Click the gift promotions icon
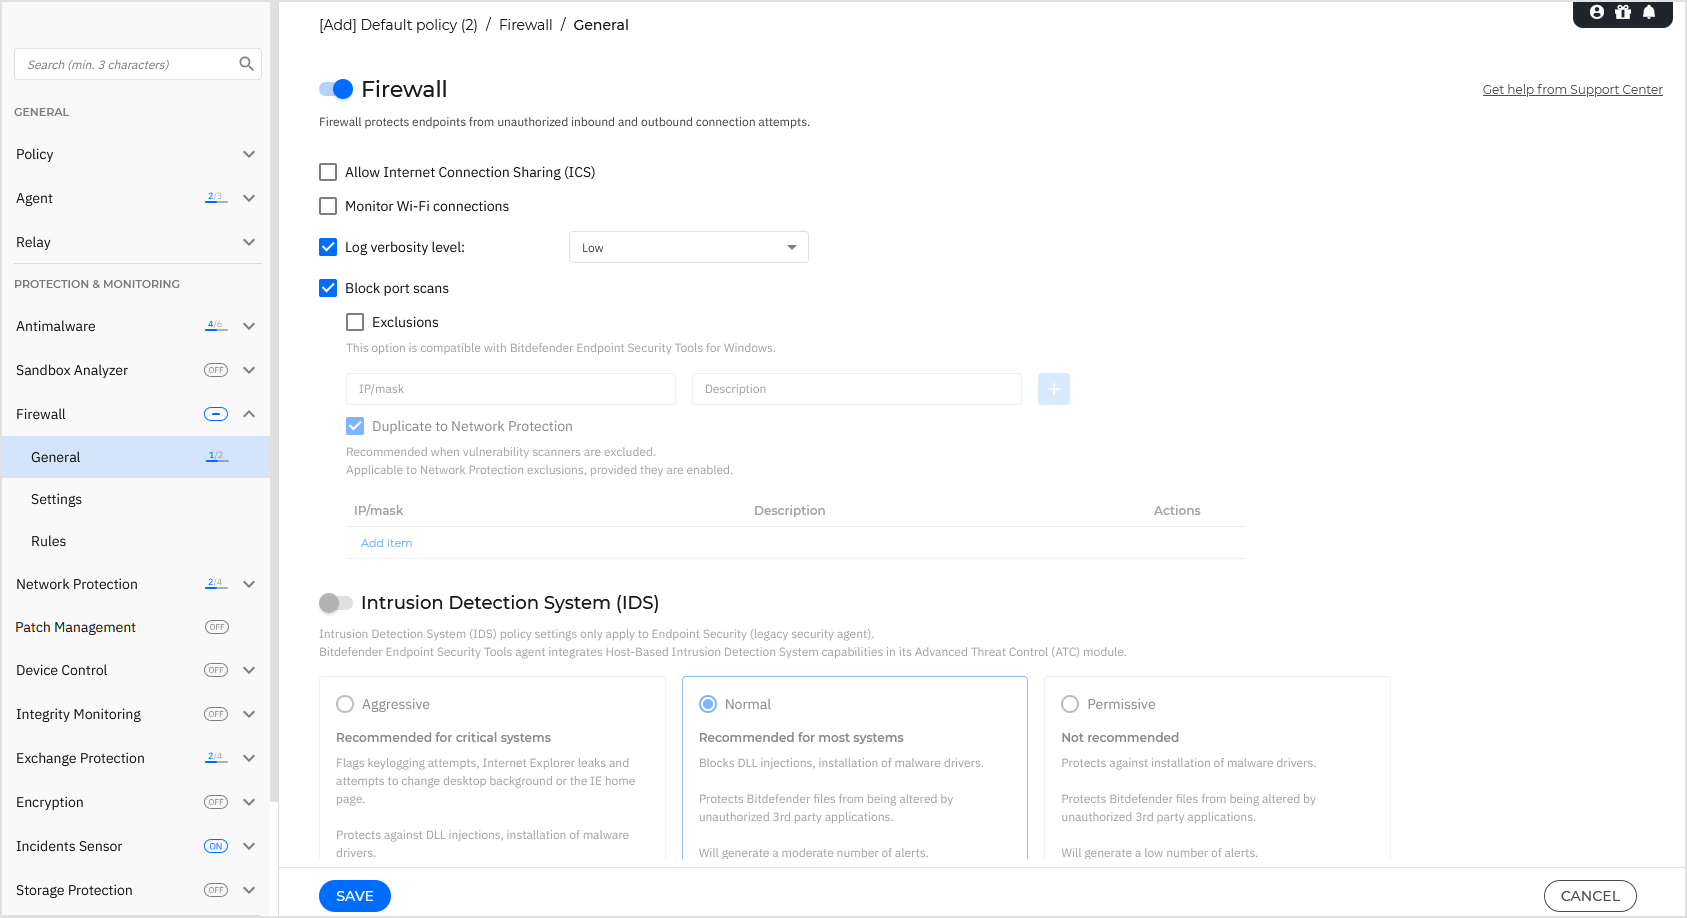1687x918 pixels. (1622, 13)
